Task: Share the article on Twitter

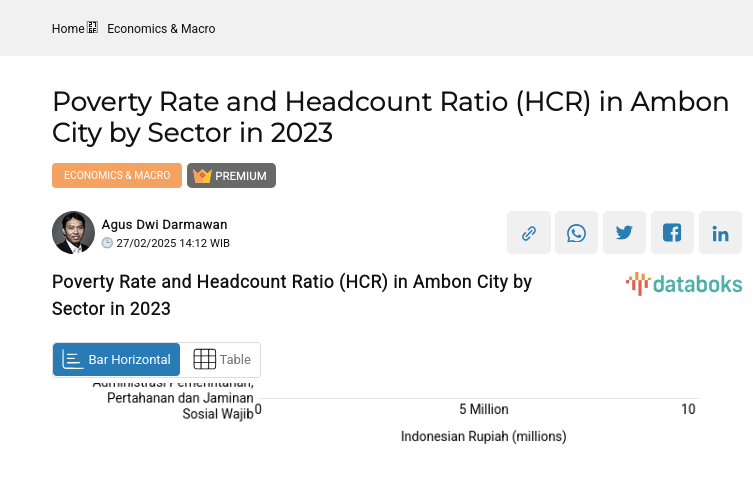Action: 624,232
